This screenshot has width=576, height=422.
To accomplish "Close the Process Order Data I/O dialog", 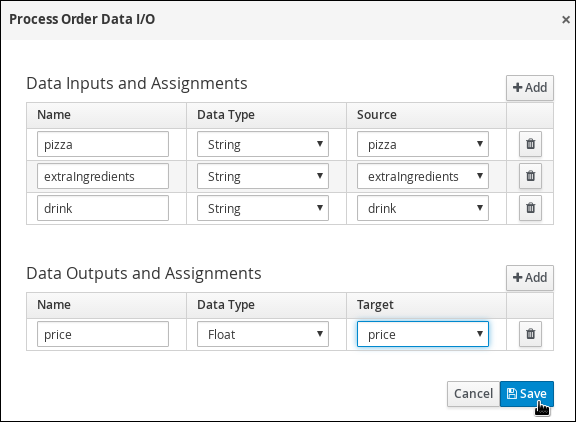I will point(566,19).
